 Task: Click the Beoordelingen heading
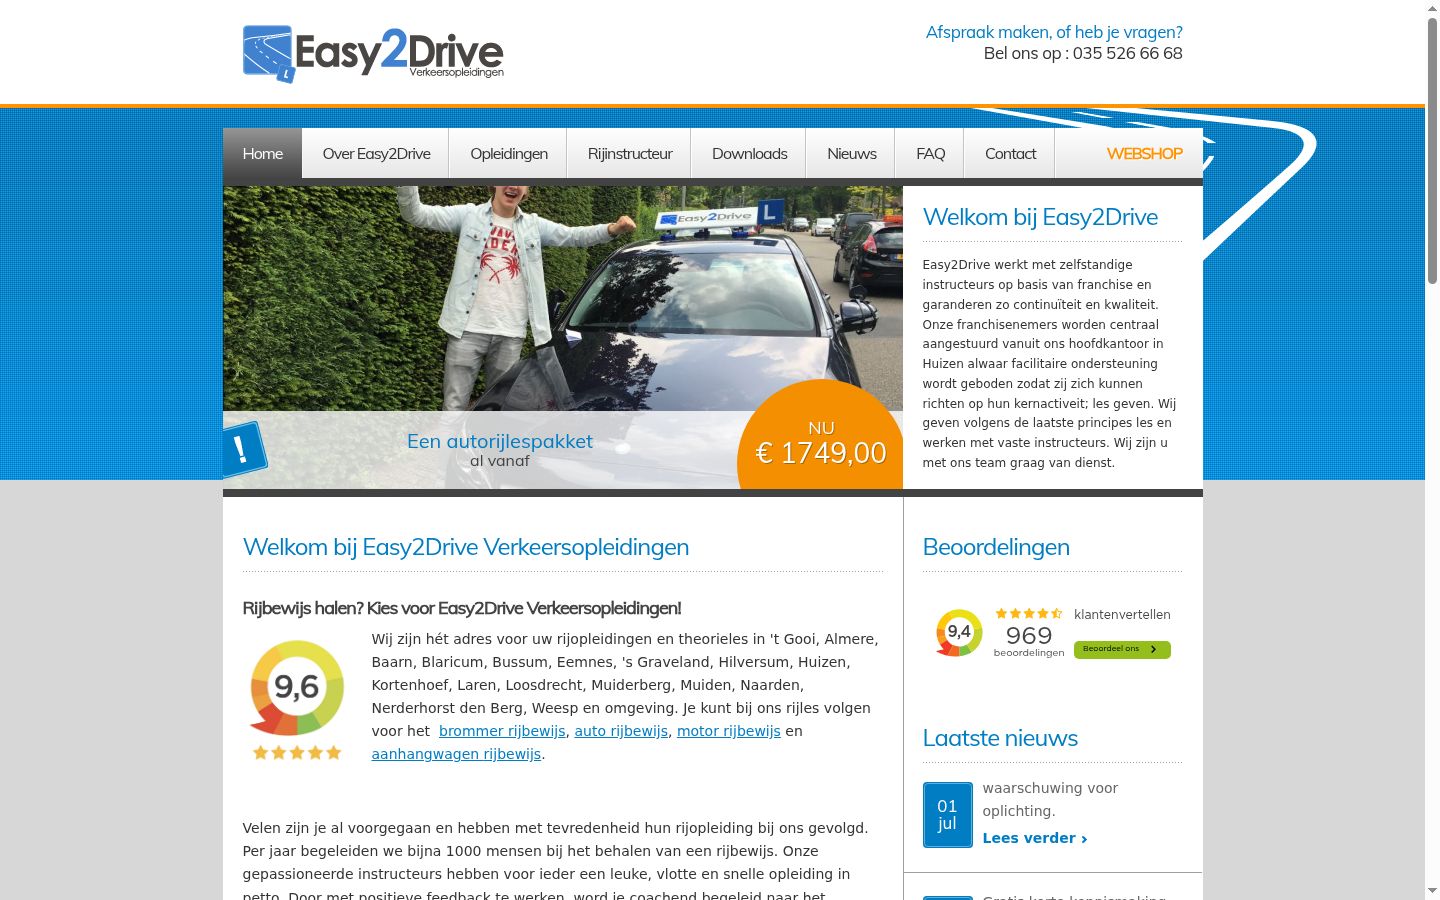pyautogui.click(x=996, y=547)
